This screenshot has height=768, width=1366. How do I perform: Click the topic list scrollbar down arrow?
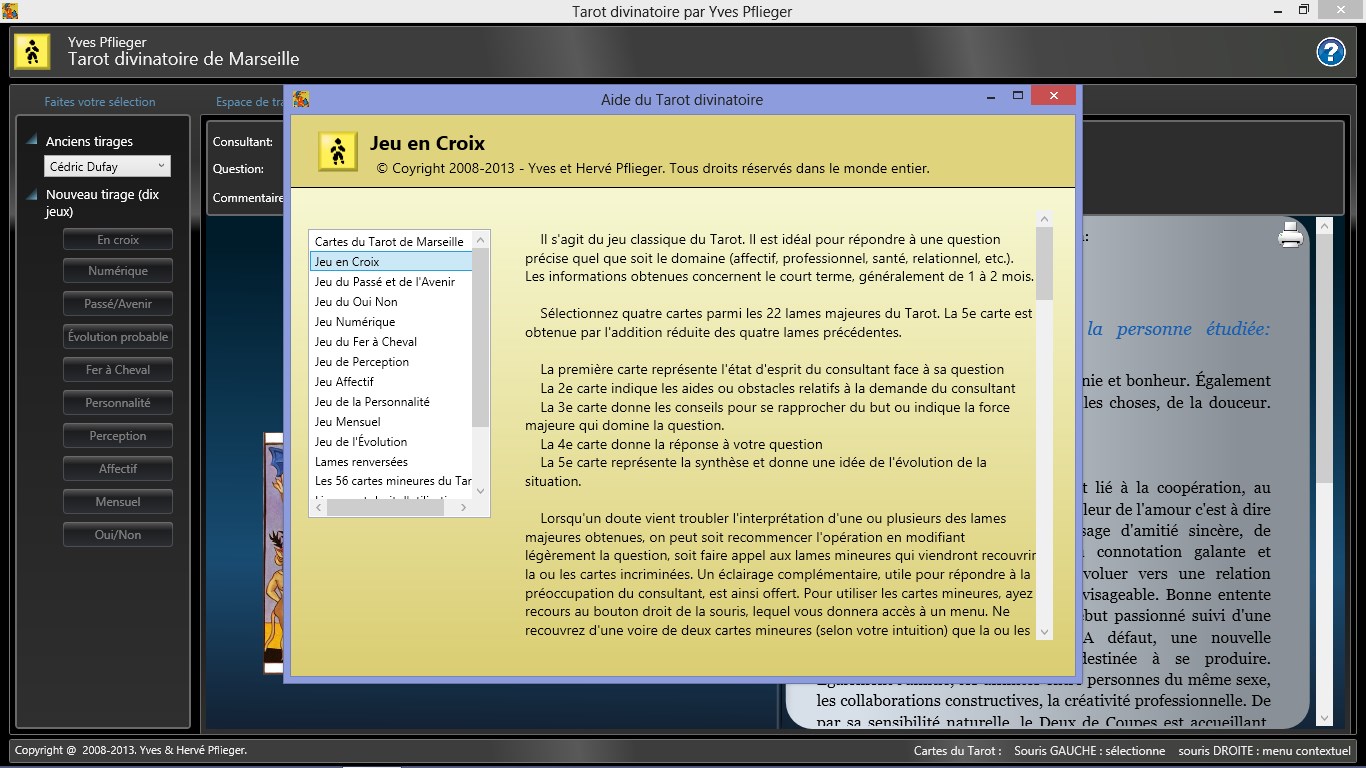tap(481, 490)
